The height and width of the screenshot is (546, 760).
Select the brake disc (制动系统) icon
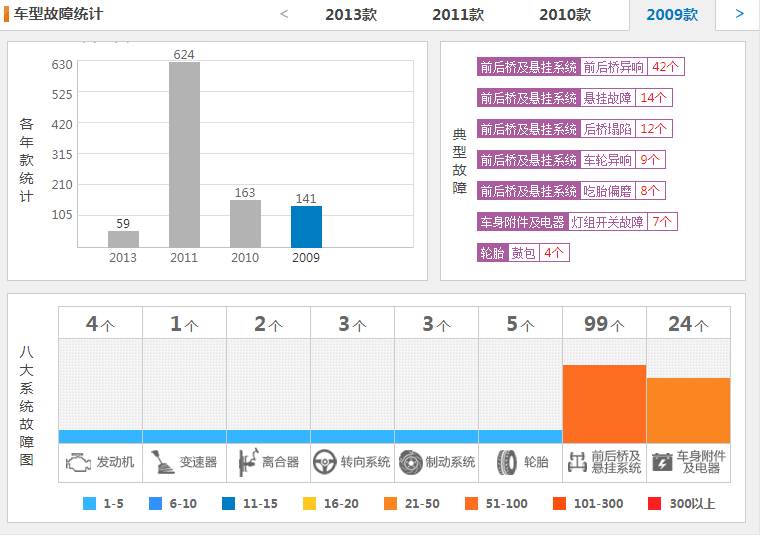coord(410,462)
